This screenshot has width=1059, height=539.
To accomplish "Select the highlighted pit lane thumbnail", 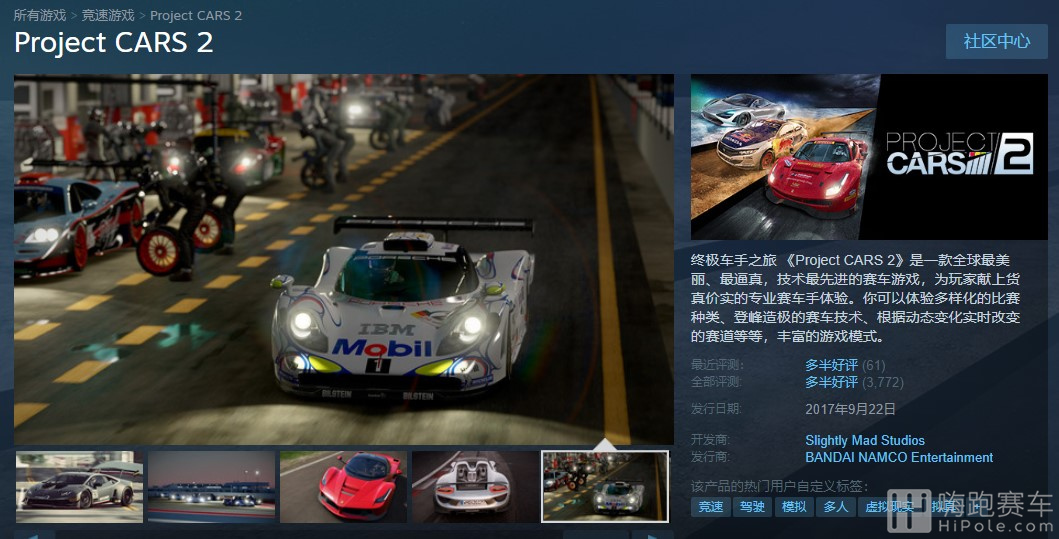I will pos(605,487).
